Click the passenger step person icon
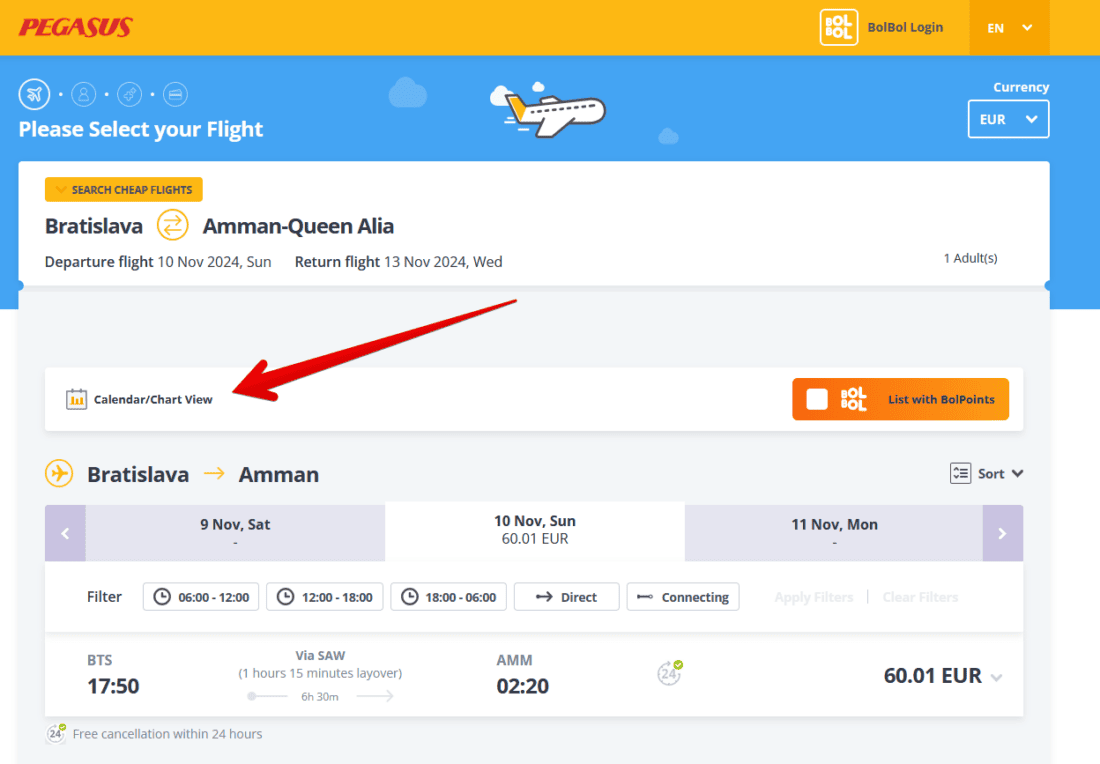 (x=84, y=95)
